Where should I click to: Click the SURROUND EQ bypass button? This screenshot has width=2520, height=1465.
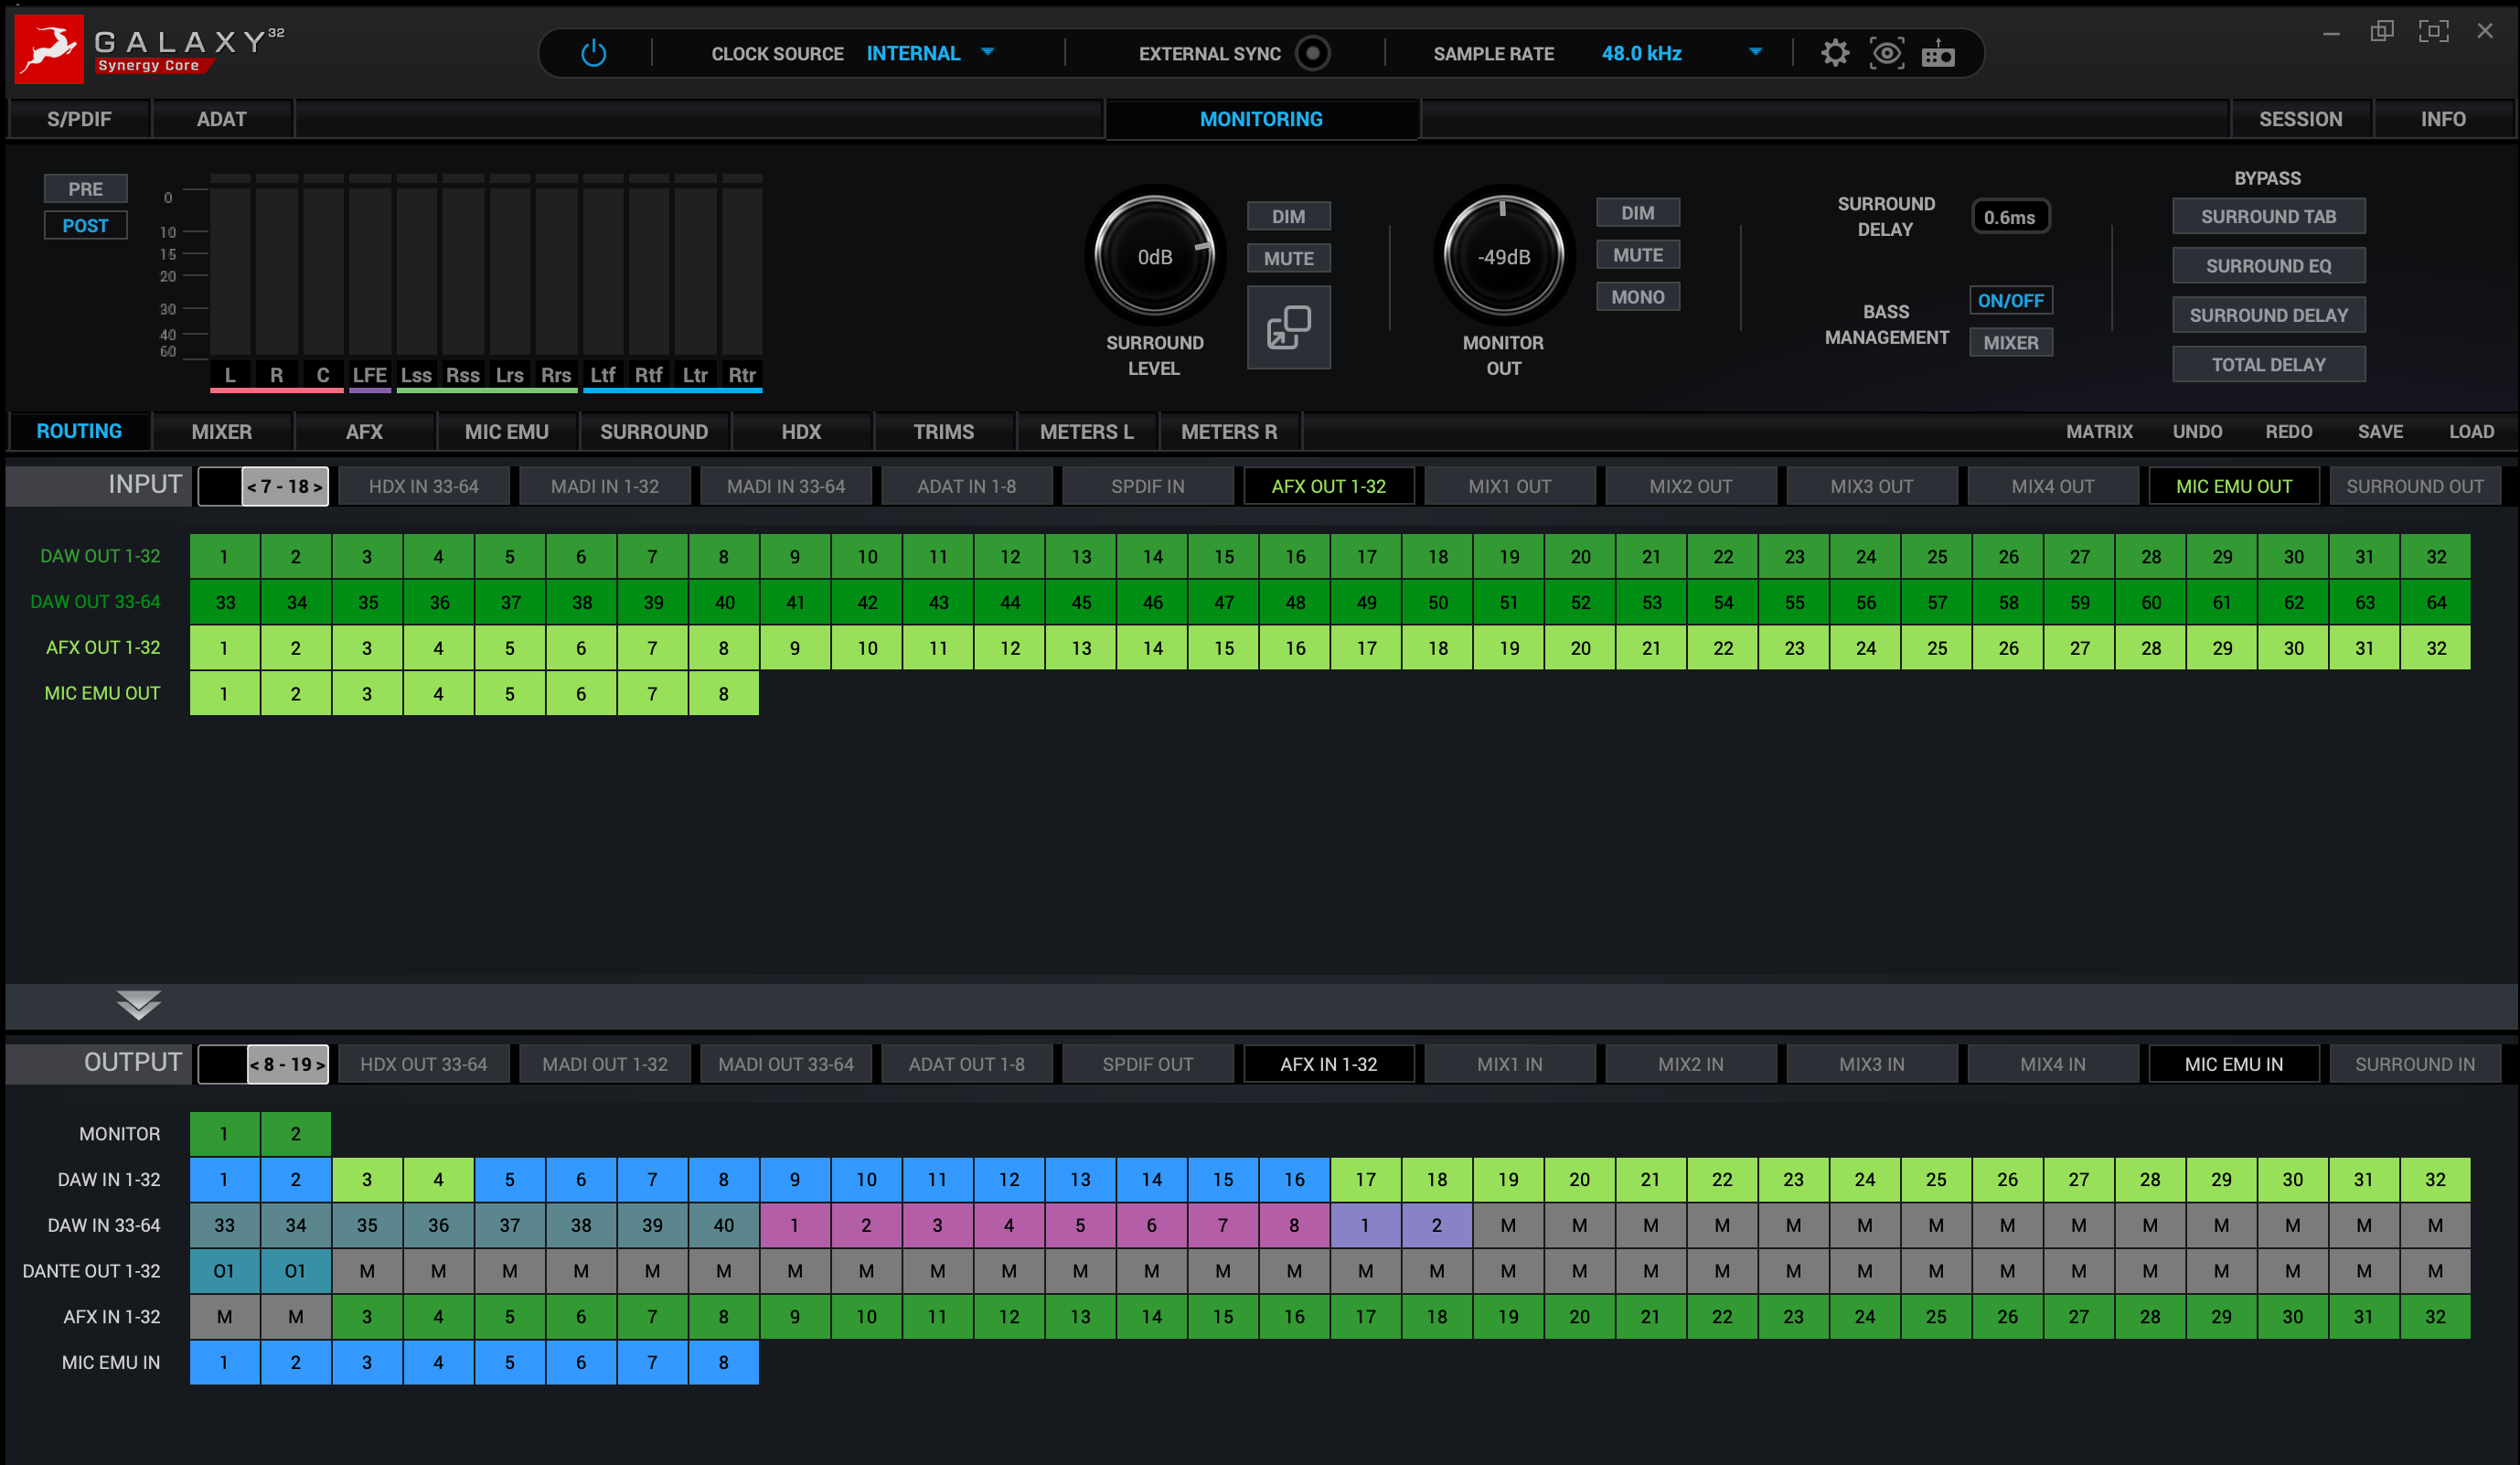[x=2268, y=266]
